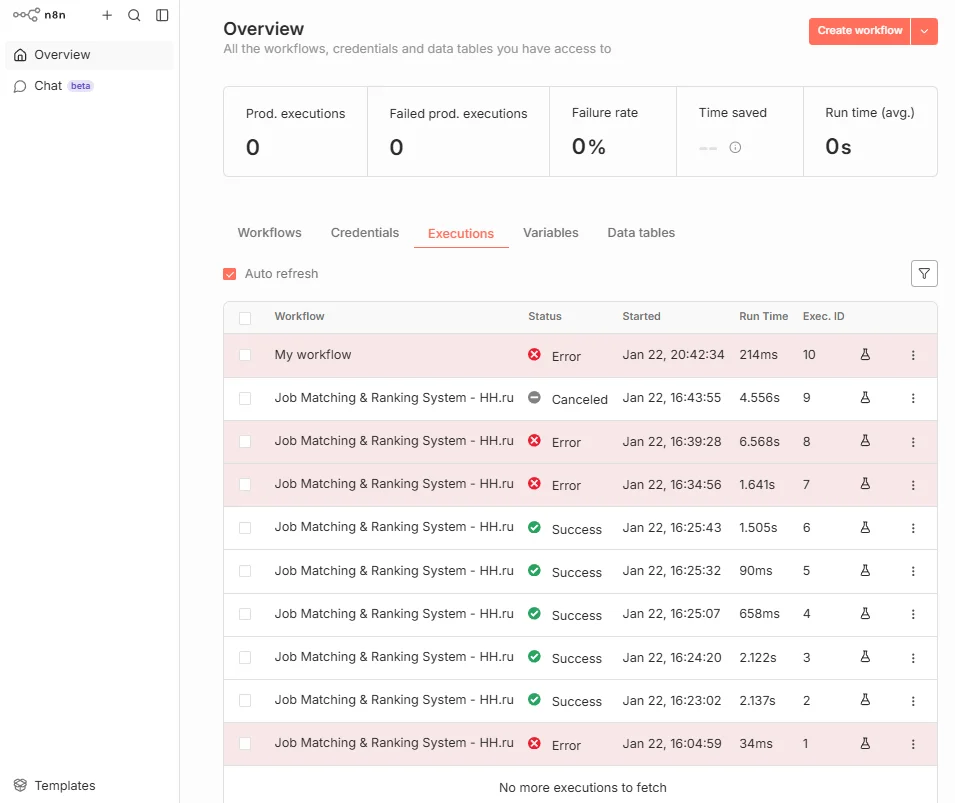
Task: Switch to the Credentials tab
Action: (364, 233)
